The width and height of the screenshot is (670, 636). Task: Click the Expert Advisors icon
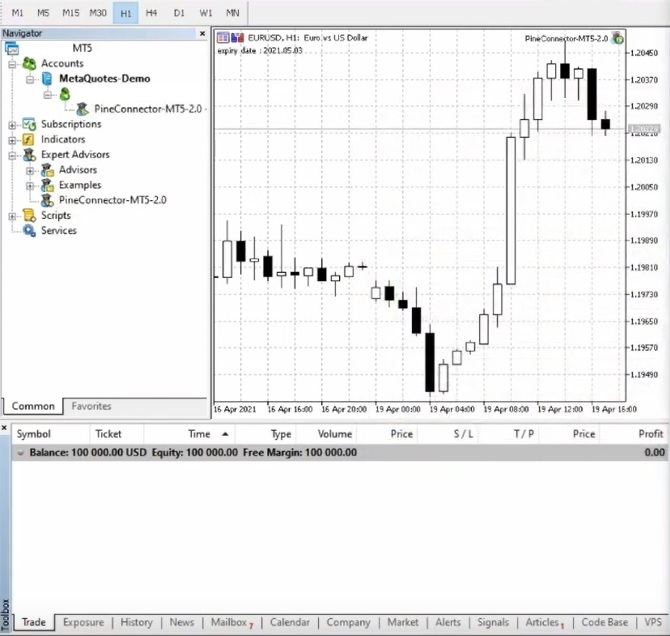pos(29,155)
